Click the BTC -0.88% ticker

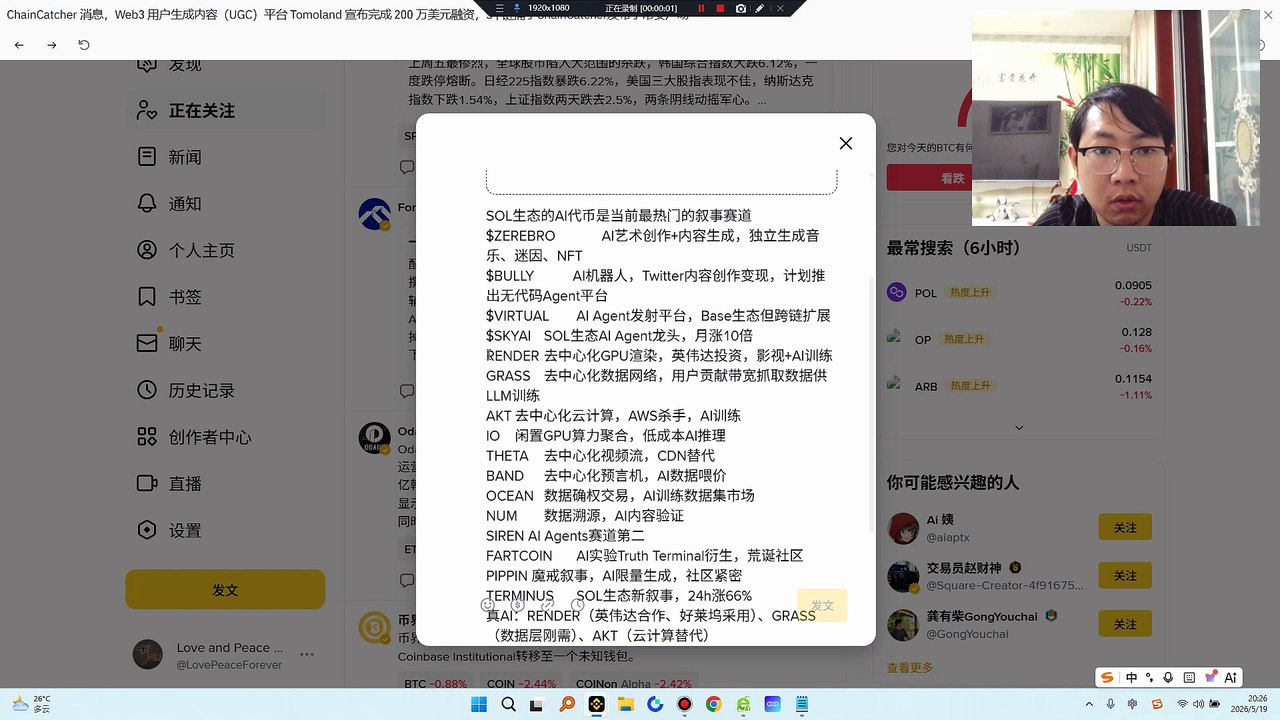[x=435, y=684]
